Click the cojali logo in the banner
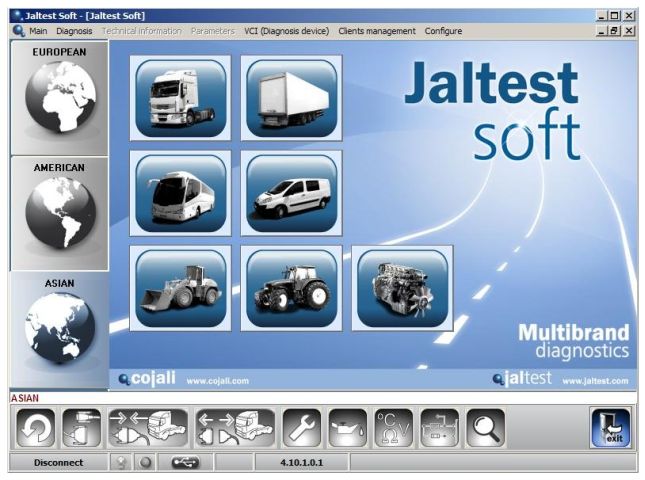645x480 pixels. pos(147,378)
